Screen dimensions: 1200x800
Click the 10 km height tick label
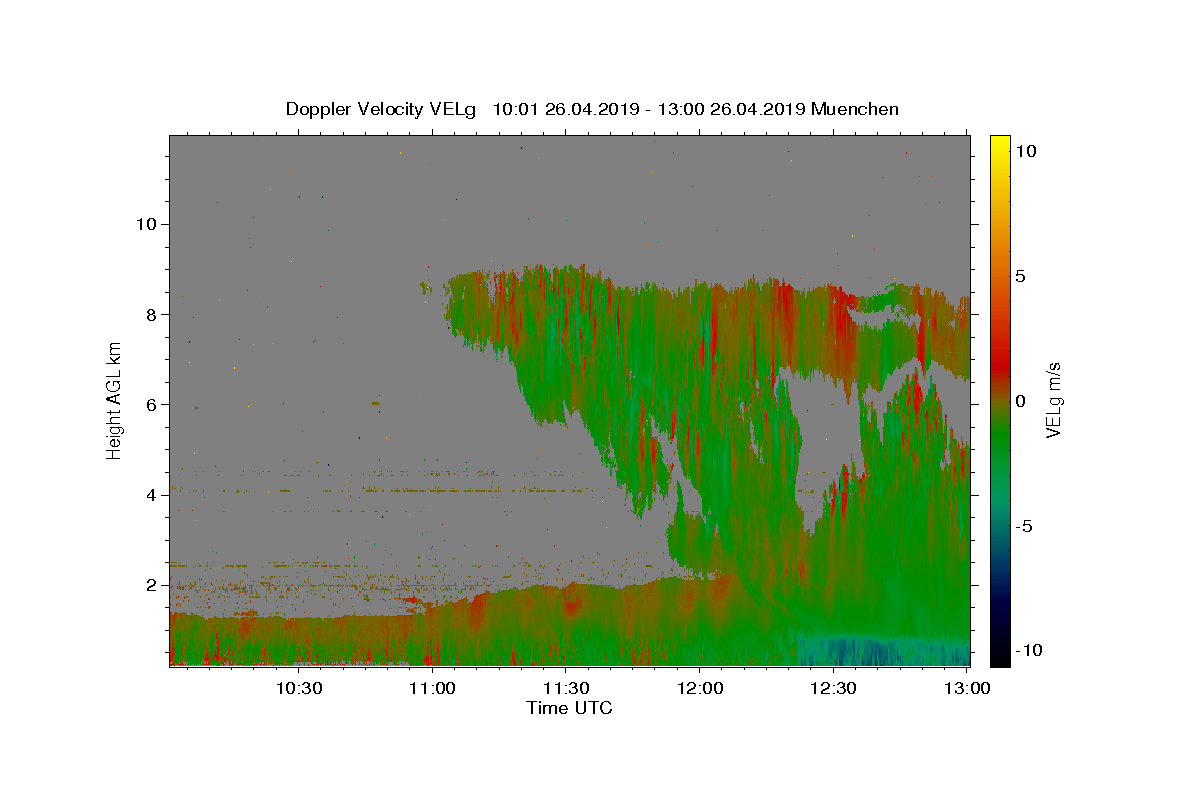click(146, 224)
